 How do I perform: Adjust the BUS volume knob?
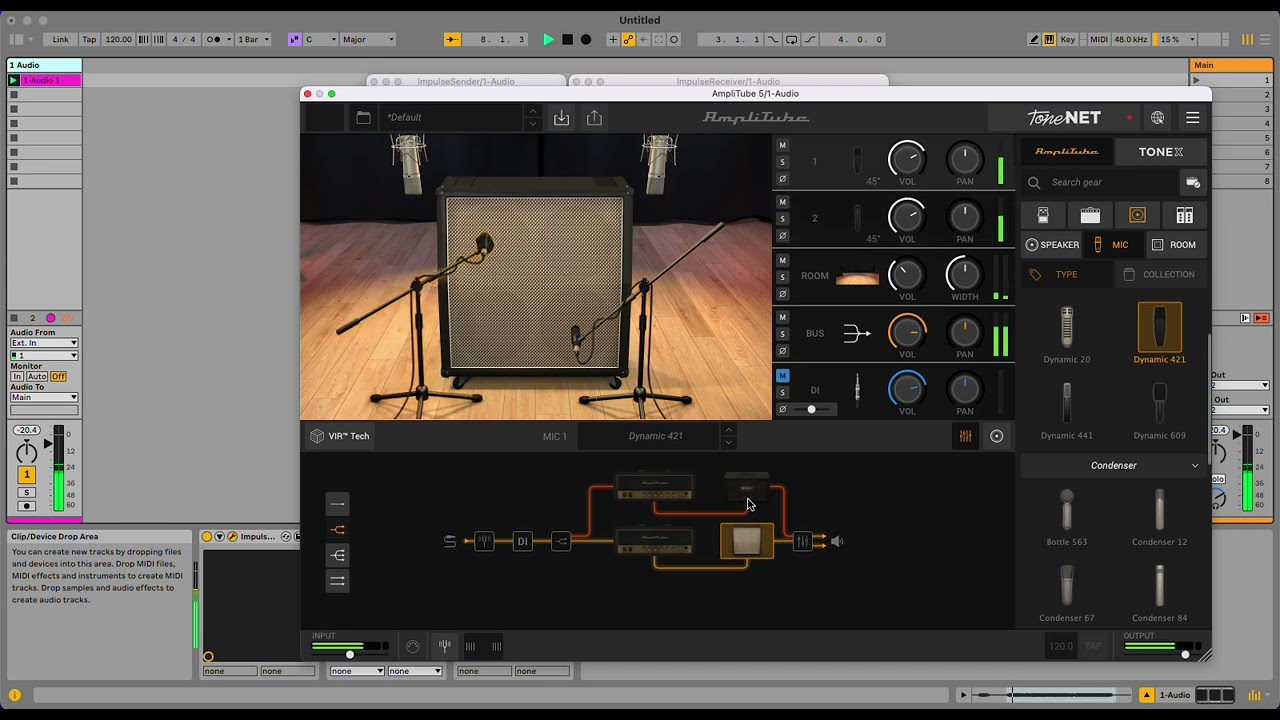tap(907, 332)
